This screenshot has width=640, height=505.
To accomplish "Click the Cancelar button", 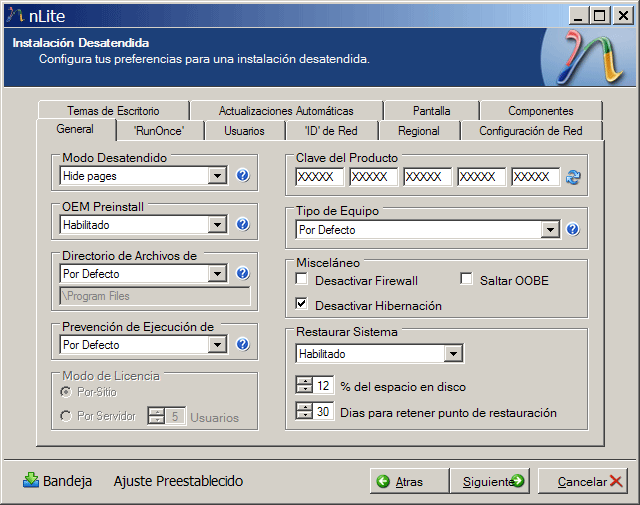I will coord(582,481).
